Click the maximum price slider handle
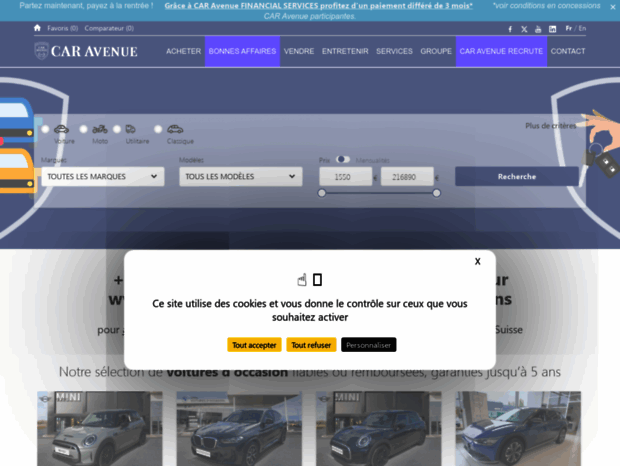The width and height of the screenshot is (620, 466). point(436,193)
